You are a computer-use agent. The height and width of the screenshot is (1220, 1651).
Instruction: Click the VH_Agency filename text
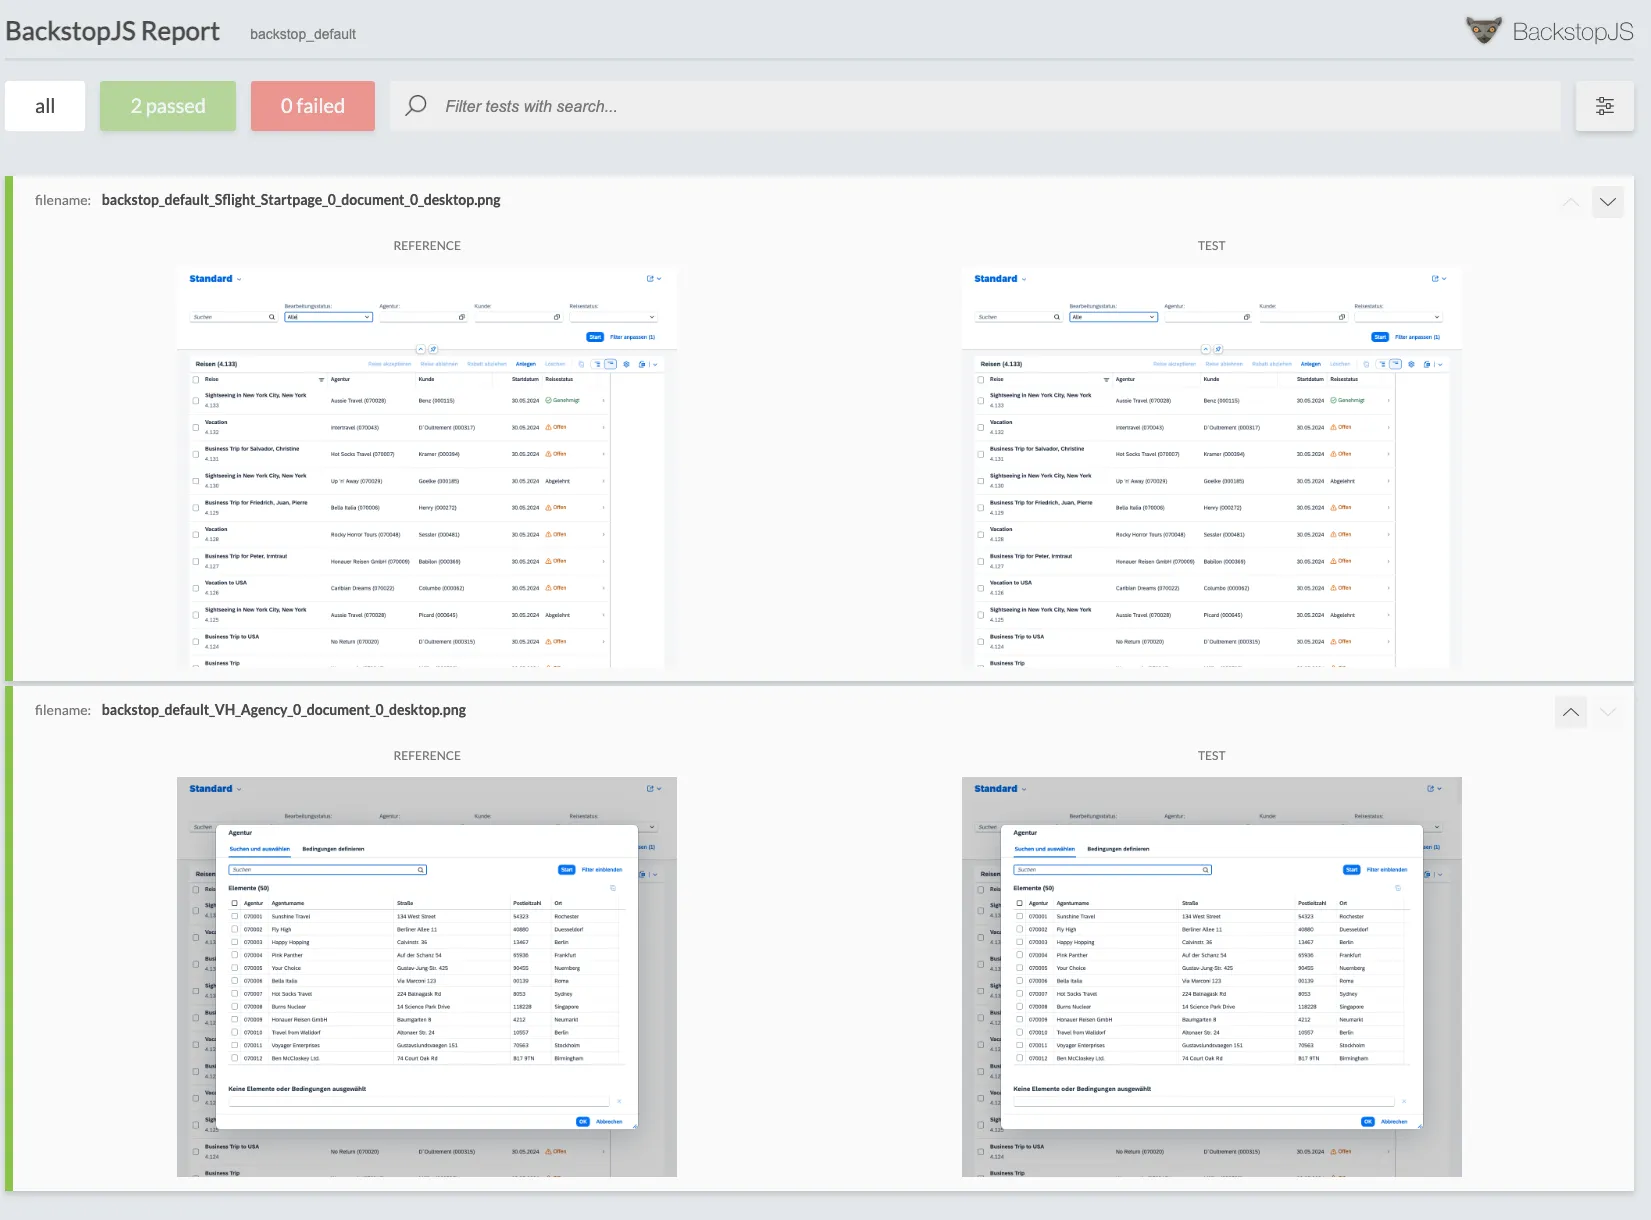click(283, 710)
